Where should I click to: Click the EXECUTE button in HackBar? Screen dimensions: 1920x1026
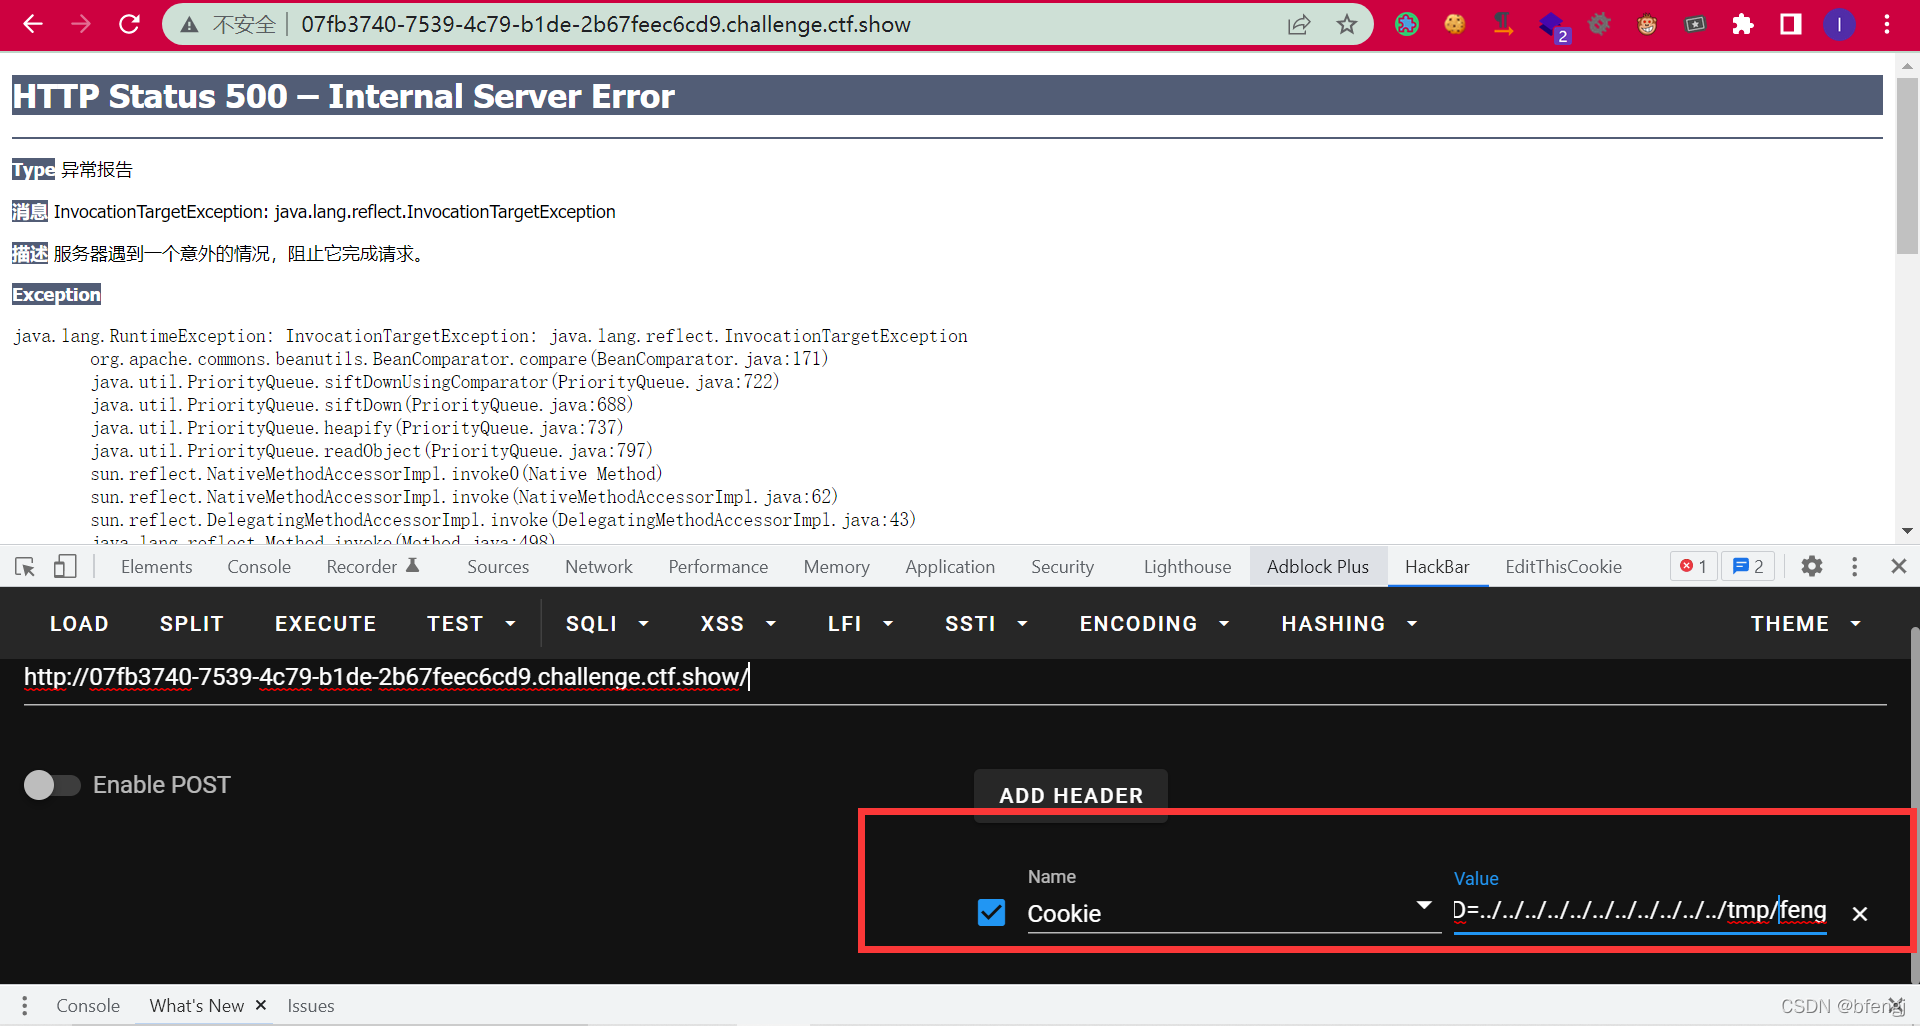326,624
